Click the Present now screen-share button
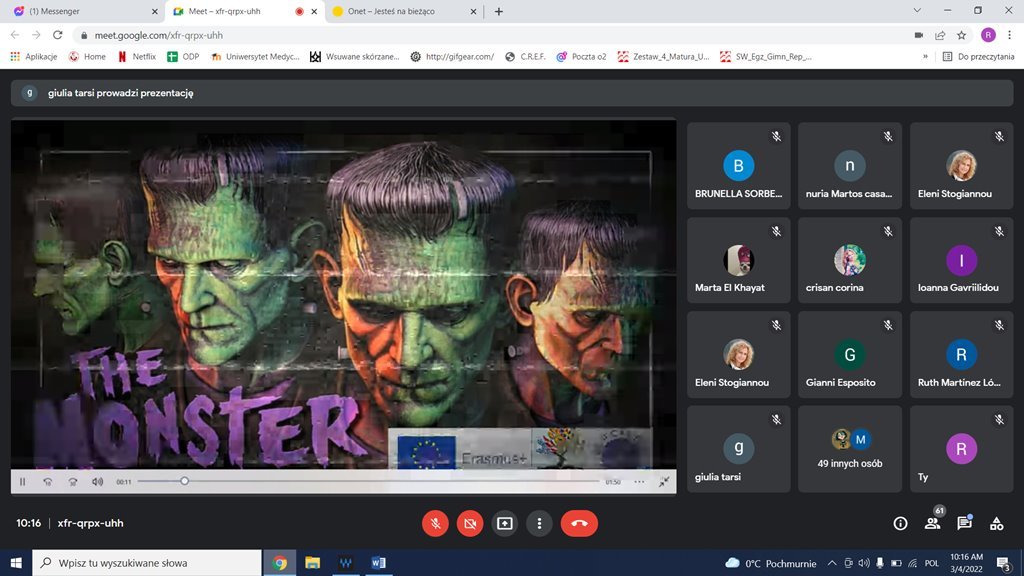 pos(505,523)
